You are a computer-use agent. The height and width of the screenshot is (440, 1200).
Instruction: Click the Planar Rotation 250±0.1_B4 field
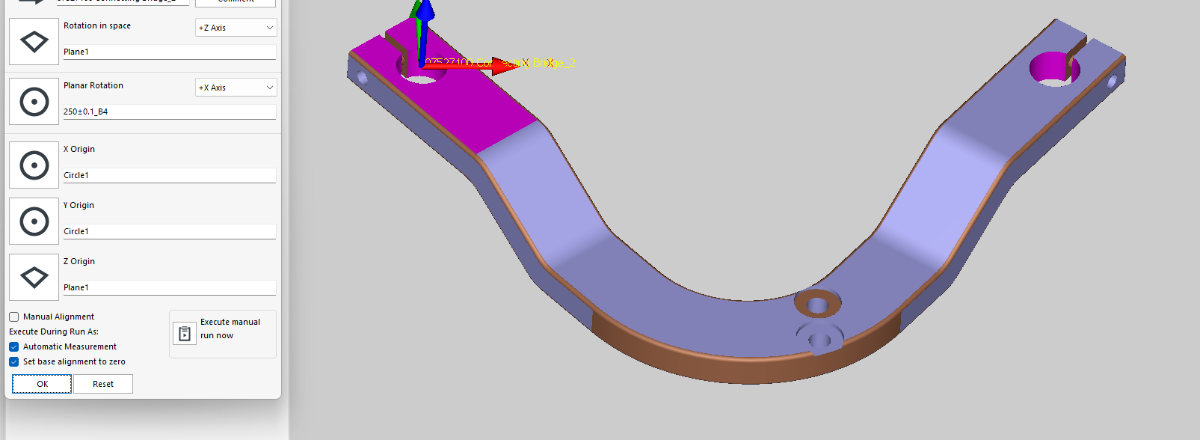click(x=168, y=112)
